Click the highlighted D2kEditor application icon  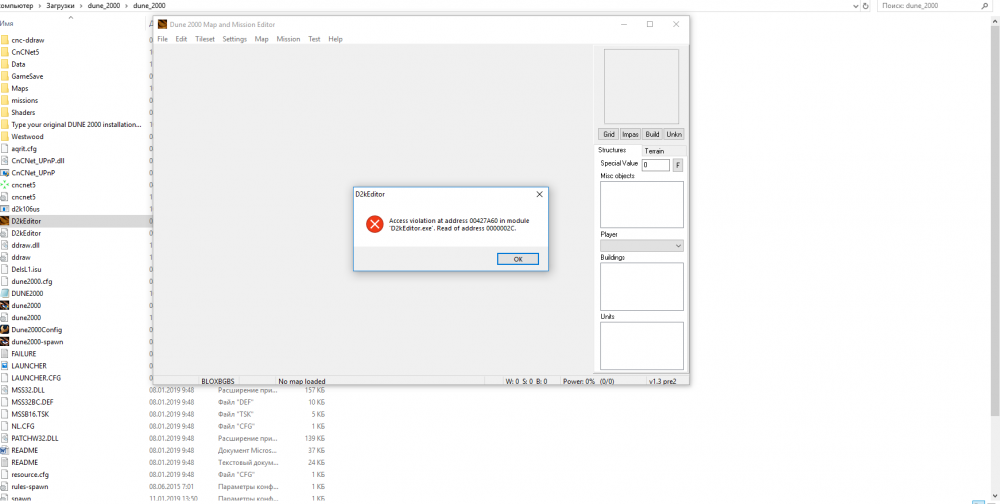point(4,221)
